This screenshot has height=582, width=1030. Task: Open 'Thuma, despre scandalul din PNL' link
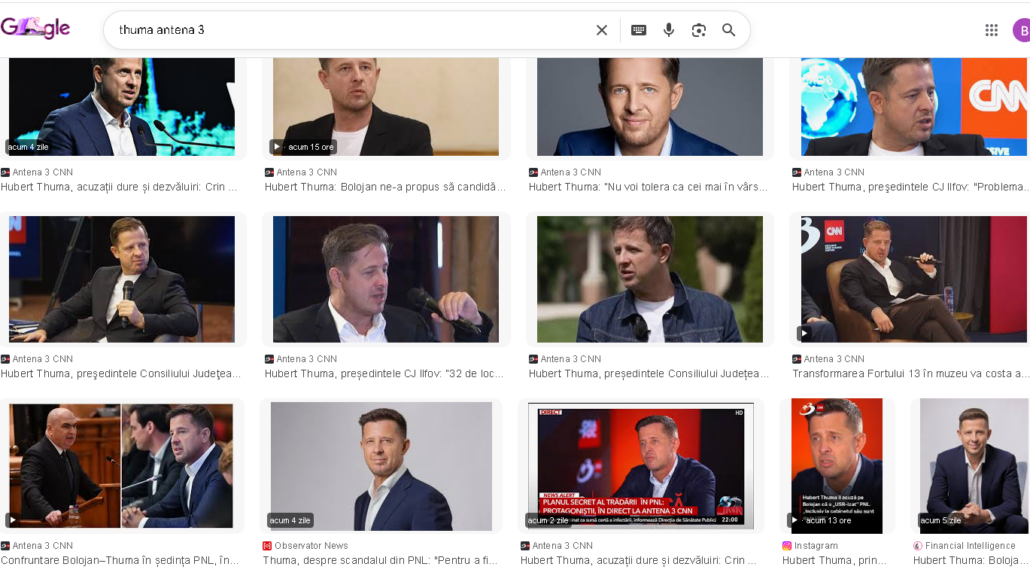coord(380,560)
